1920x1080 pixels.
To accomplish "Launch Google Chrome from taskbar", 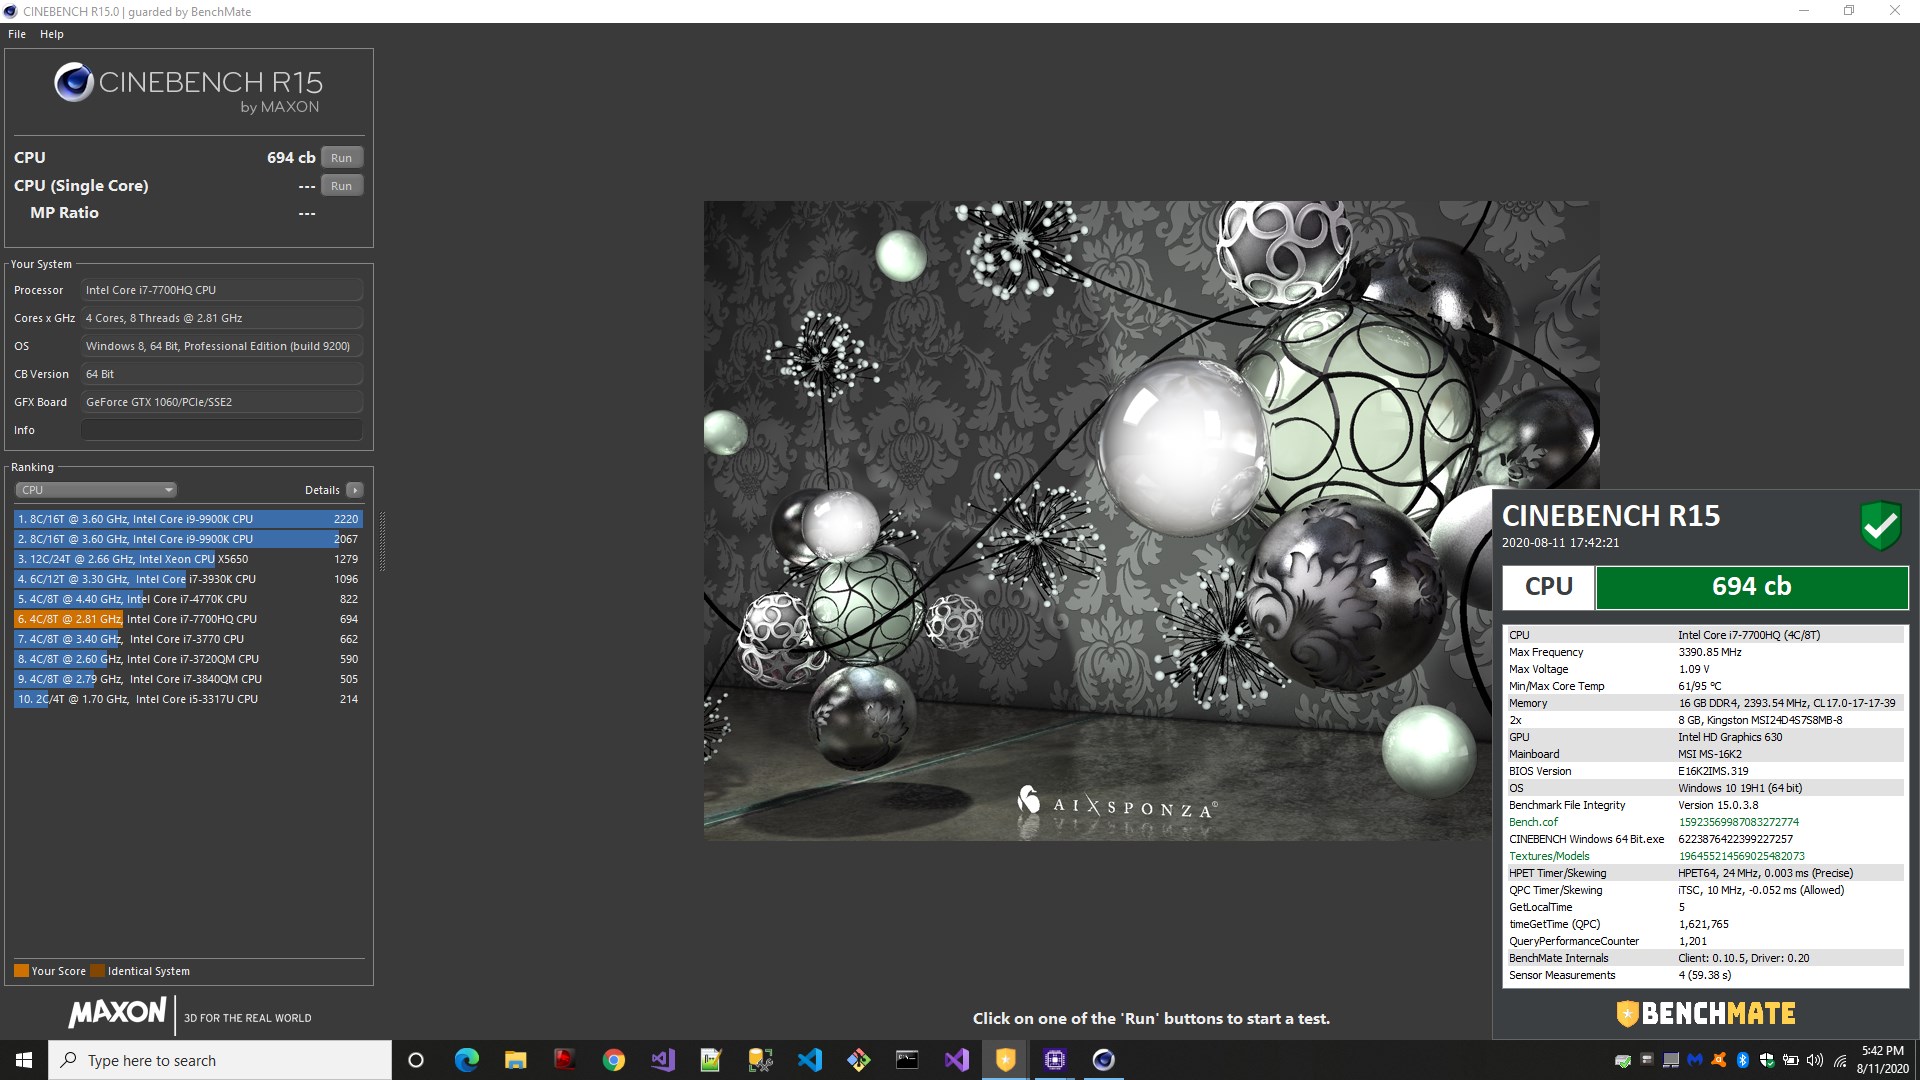I will 613,1060.
